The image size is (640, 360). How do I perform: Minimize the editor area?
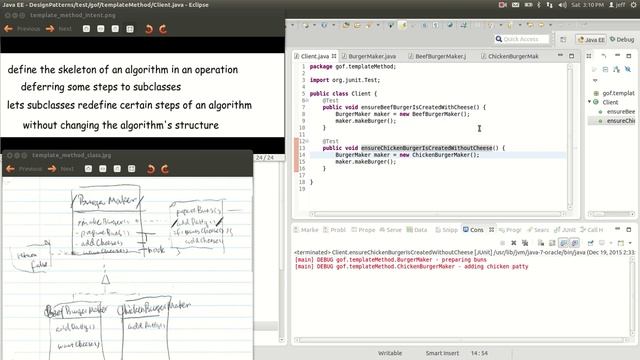coord(560,56)
